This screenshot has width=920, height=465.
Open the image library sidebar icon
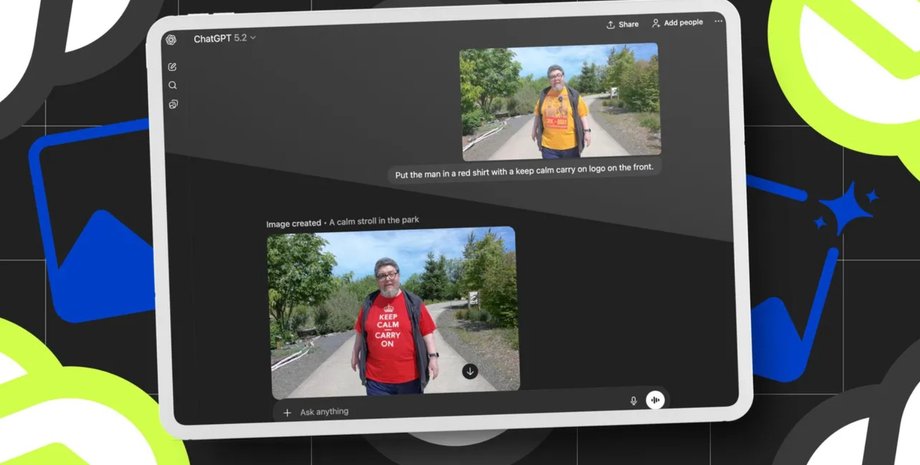coord(173,104)
